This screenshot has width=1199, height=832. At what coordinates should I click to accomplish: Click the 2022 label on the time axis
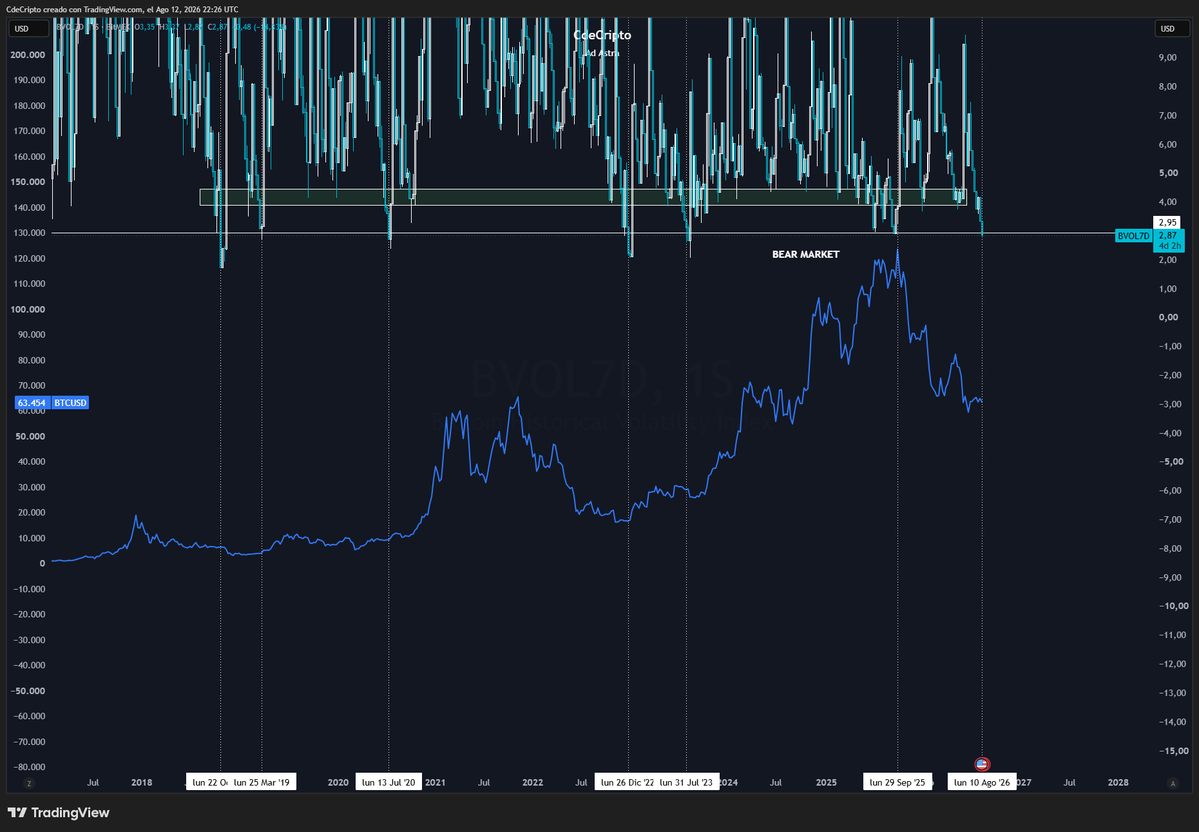coord(533,782)
